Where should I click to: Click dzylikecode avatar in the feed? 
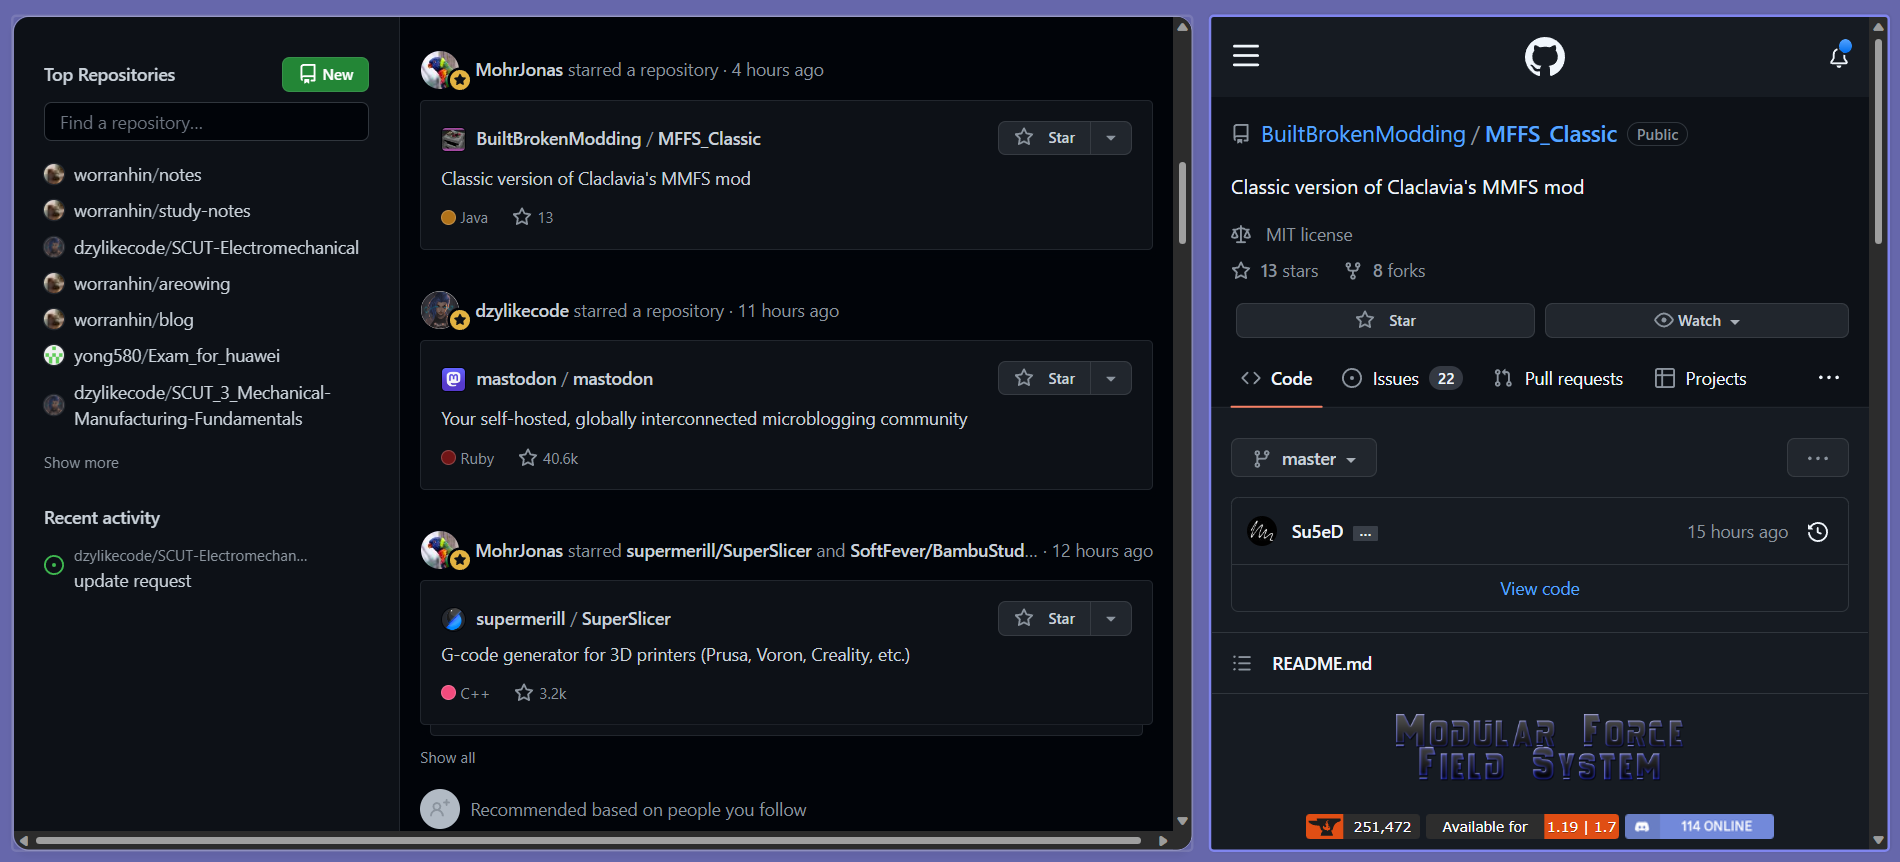(439, 310)
